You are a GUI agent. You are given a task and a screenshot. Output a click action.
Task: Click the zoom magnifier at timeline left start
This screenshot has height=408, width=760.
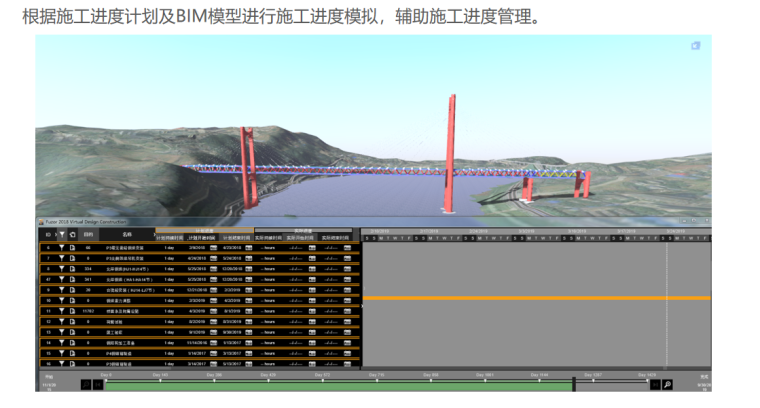pos(85,384)
